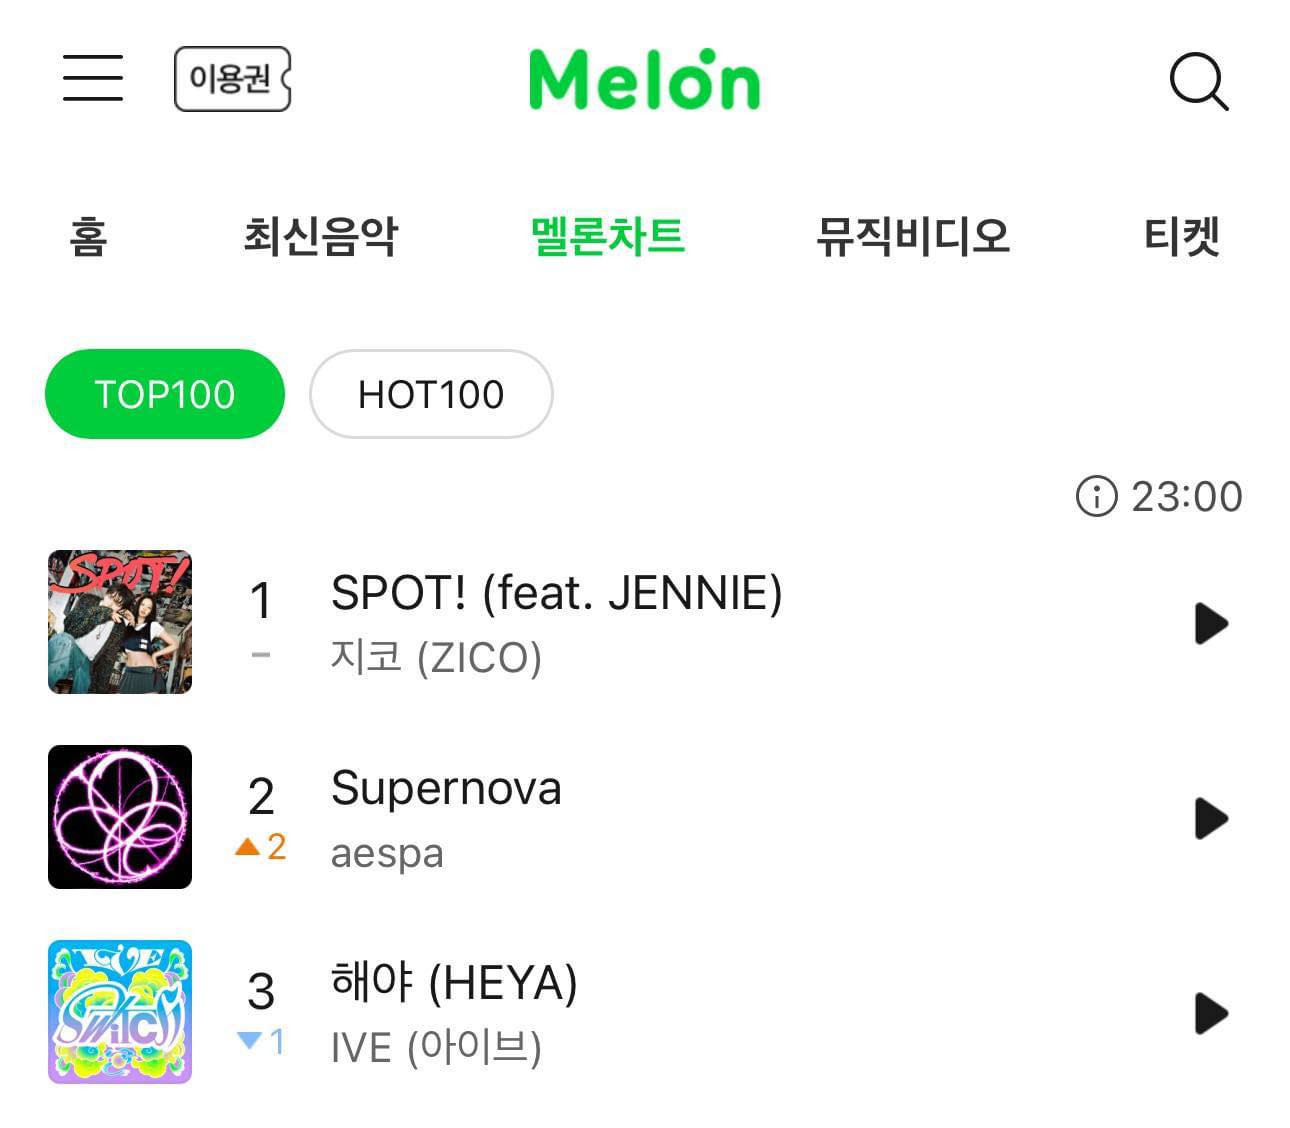
Task: Select the 멜론차트 tab
Action: 607,237
